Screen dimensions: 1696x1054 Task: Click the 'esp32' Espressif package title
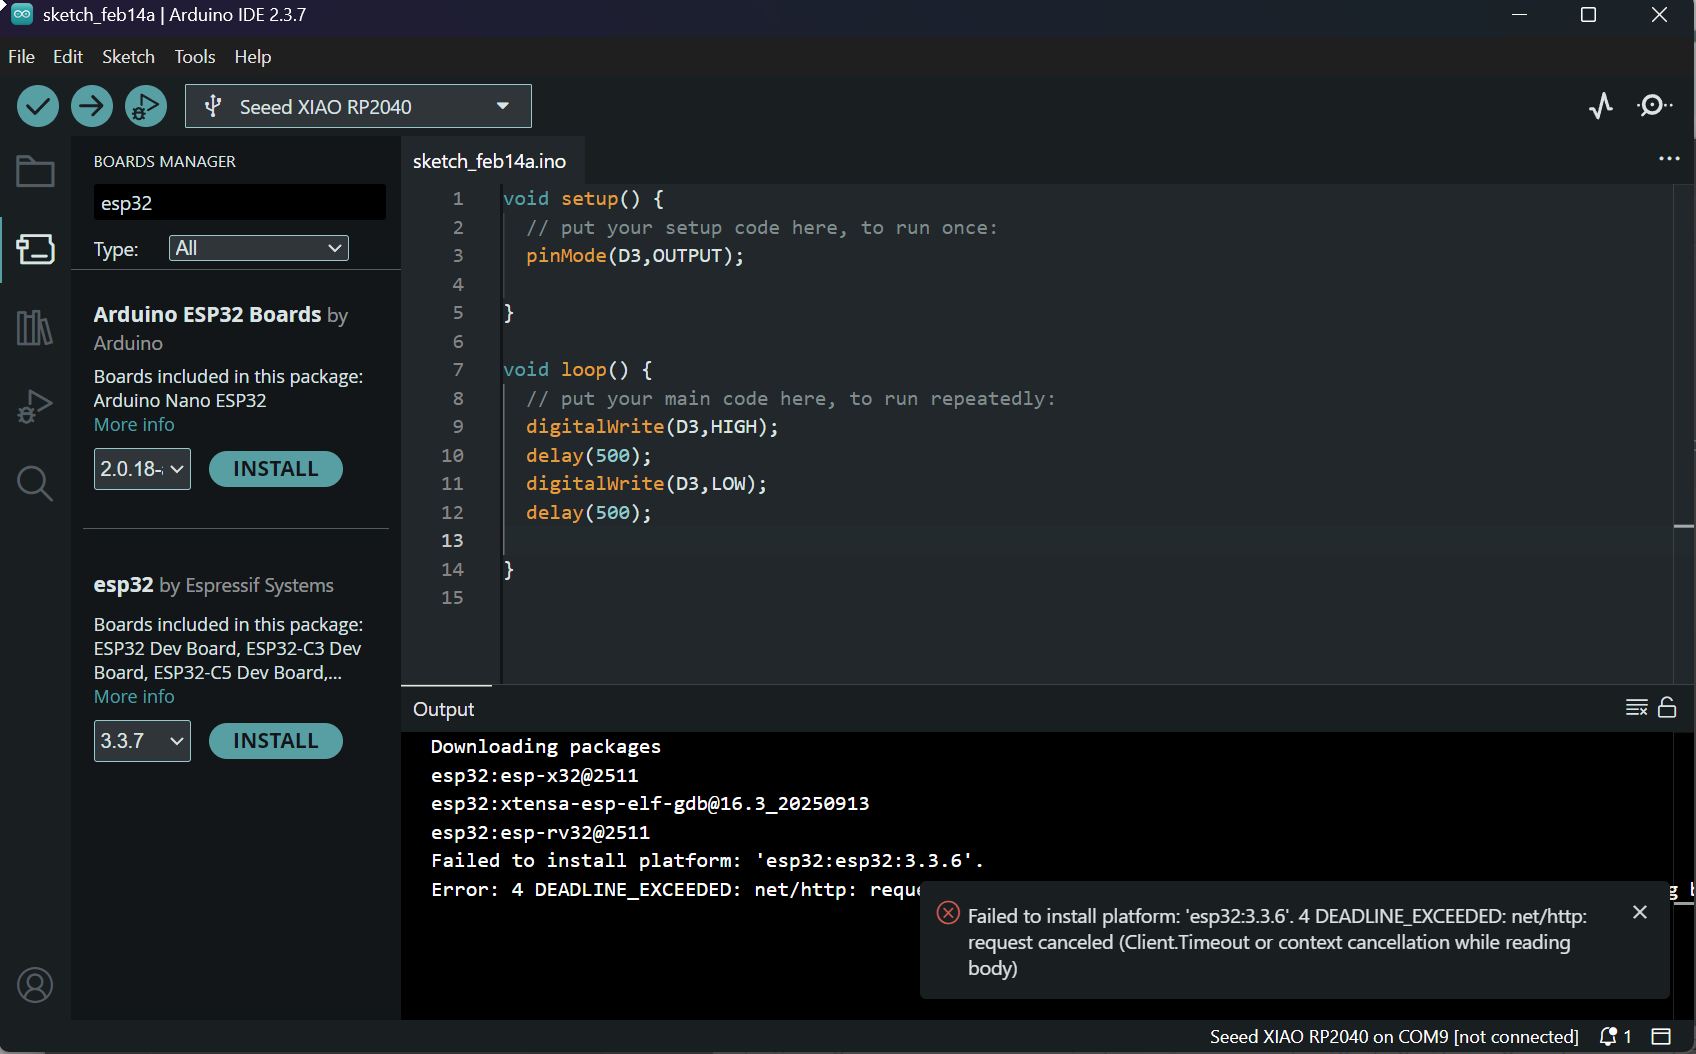click(x=123, y=585)
